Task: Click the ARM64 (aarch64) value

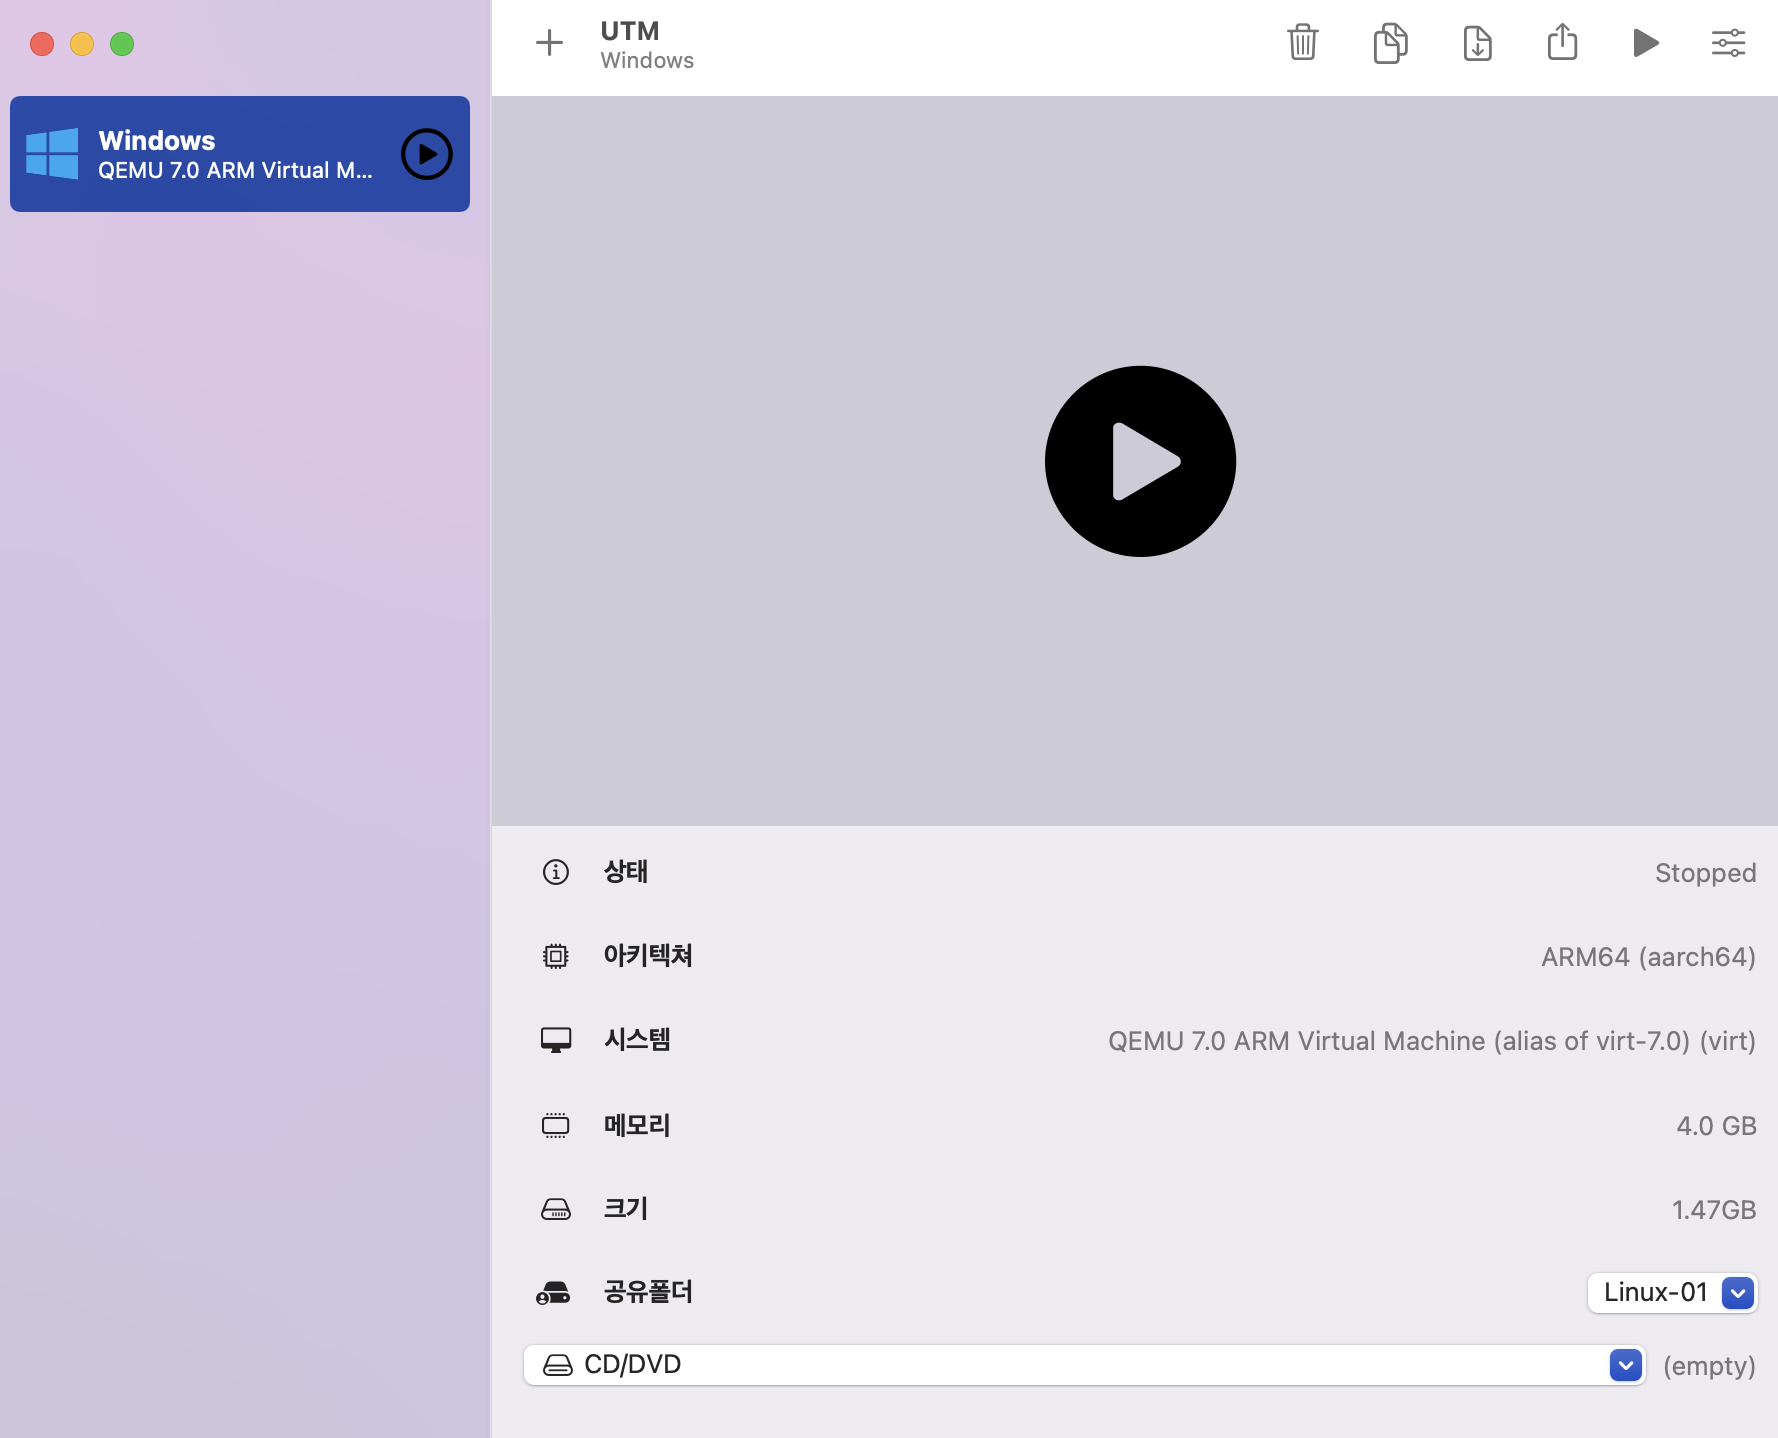Action: pyautogui.click(x=1648, y=957)
